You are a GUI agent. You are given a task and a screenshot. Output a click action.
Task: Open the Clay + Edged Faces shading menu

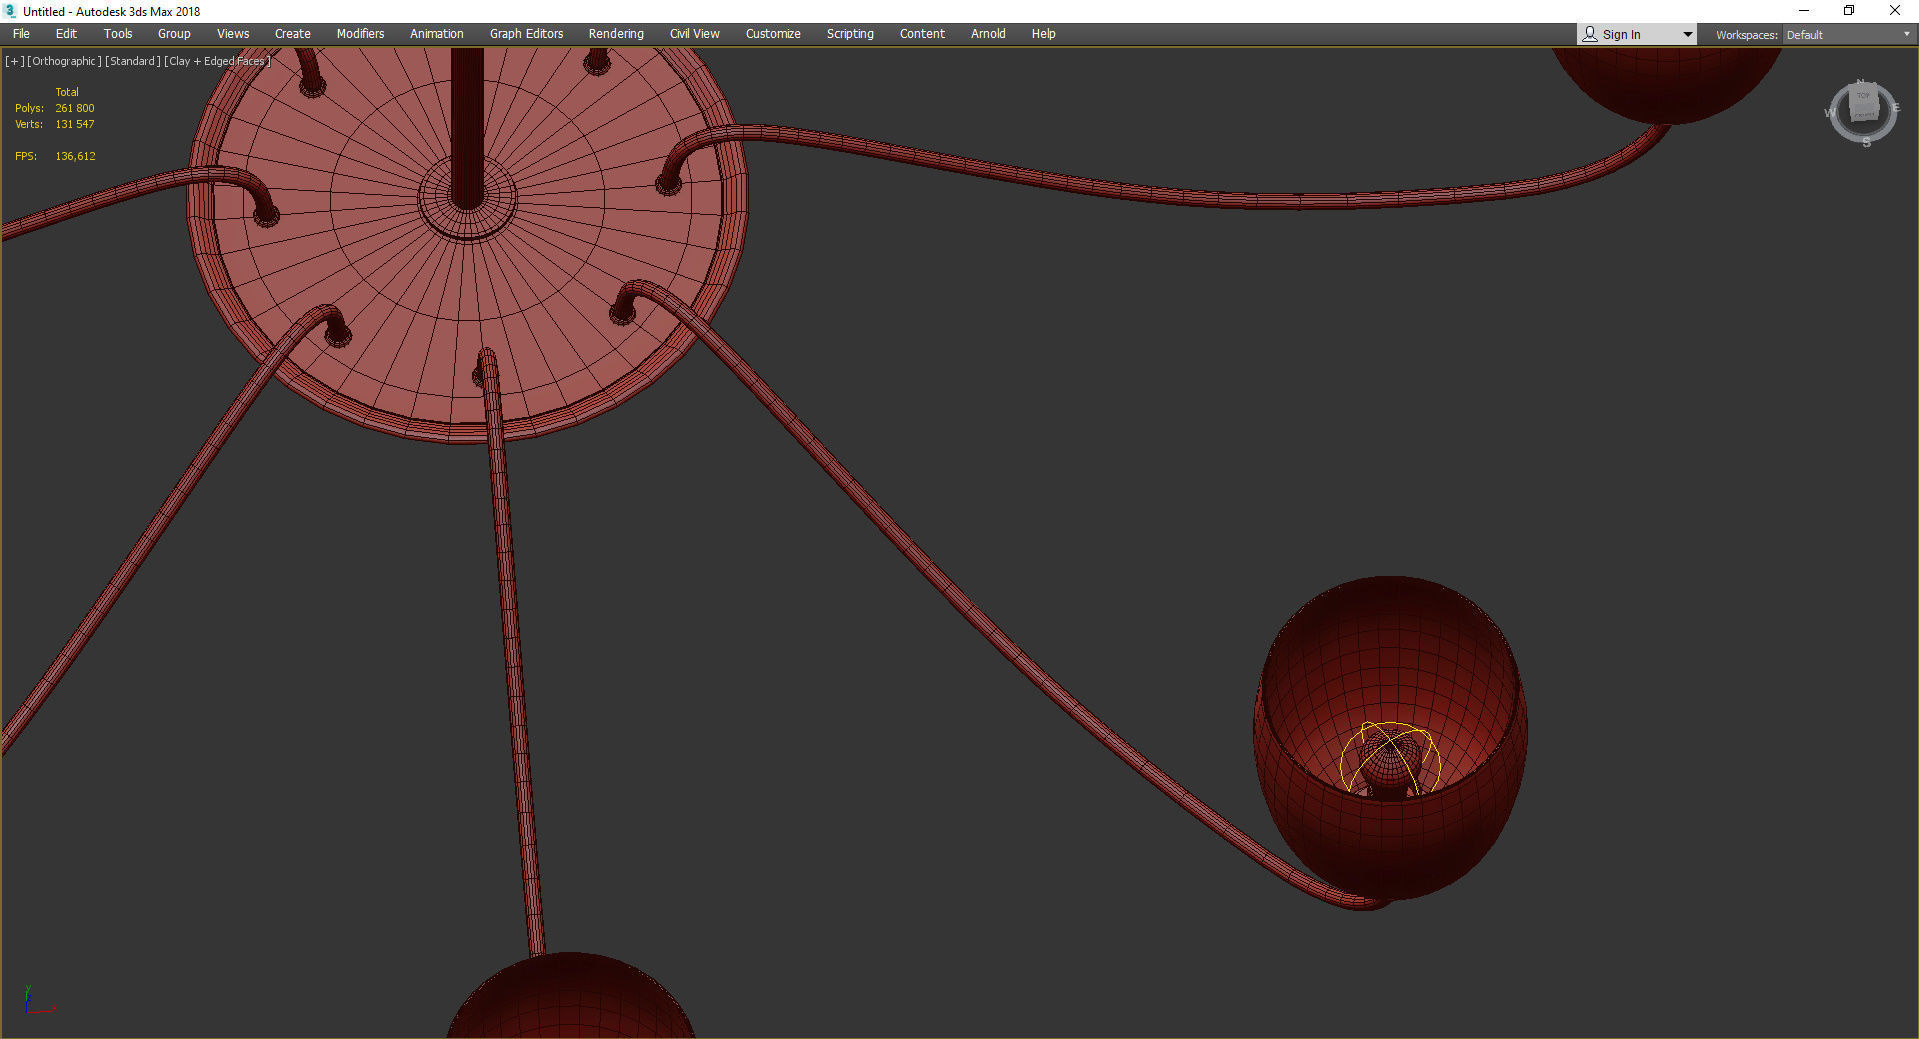(218, 61)
